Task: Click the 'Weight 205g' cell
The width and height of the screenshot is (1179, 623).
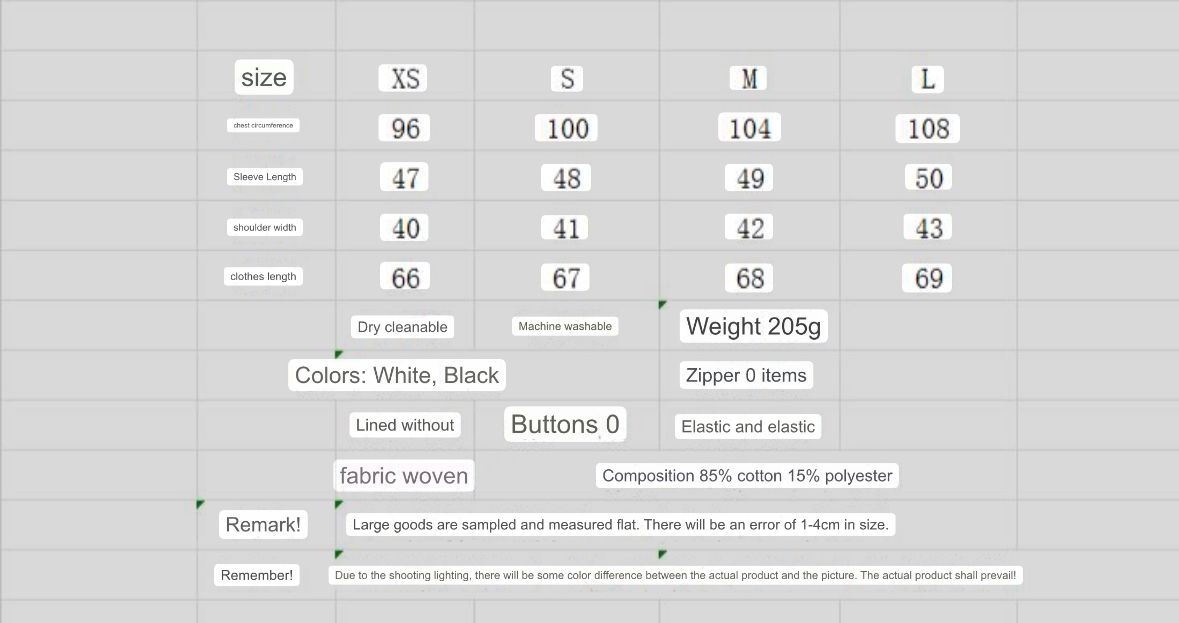Action: pyautogui.click(x=754, y=326)
